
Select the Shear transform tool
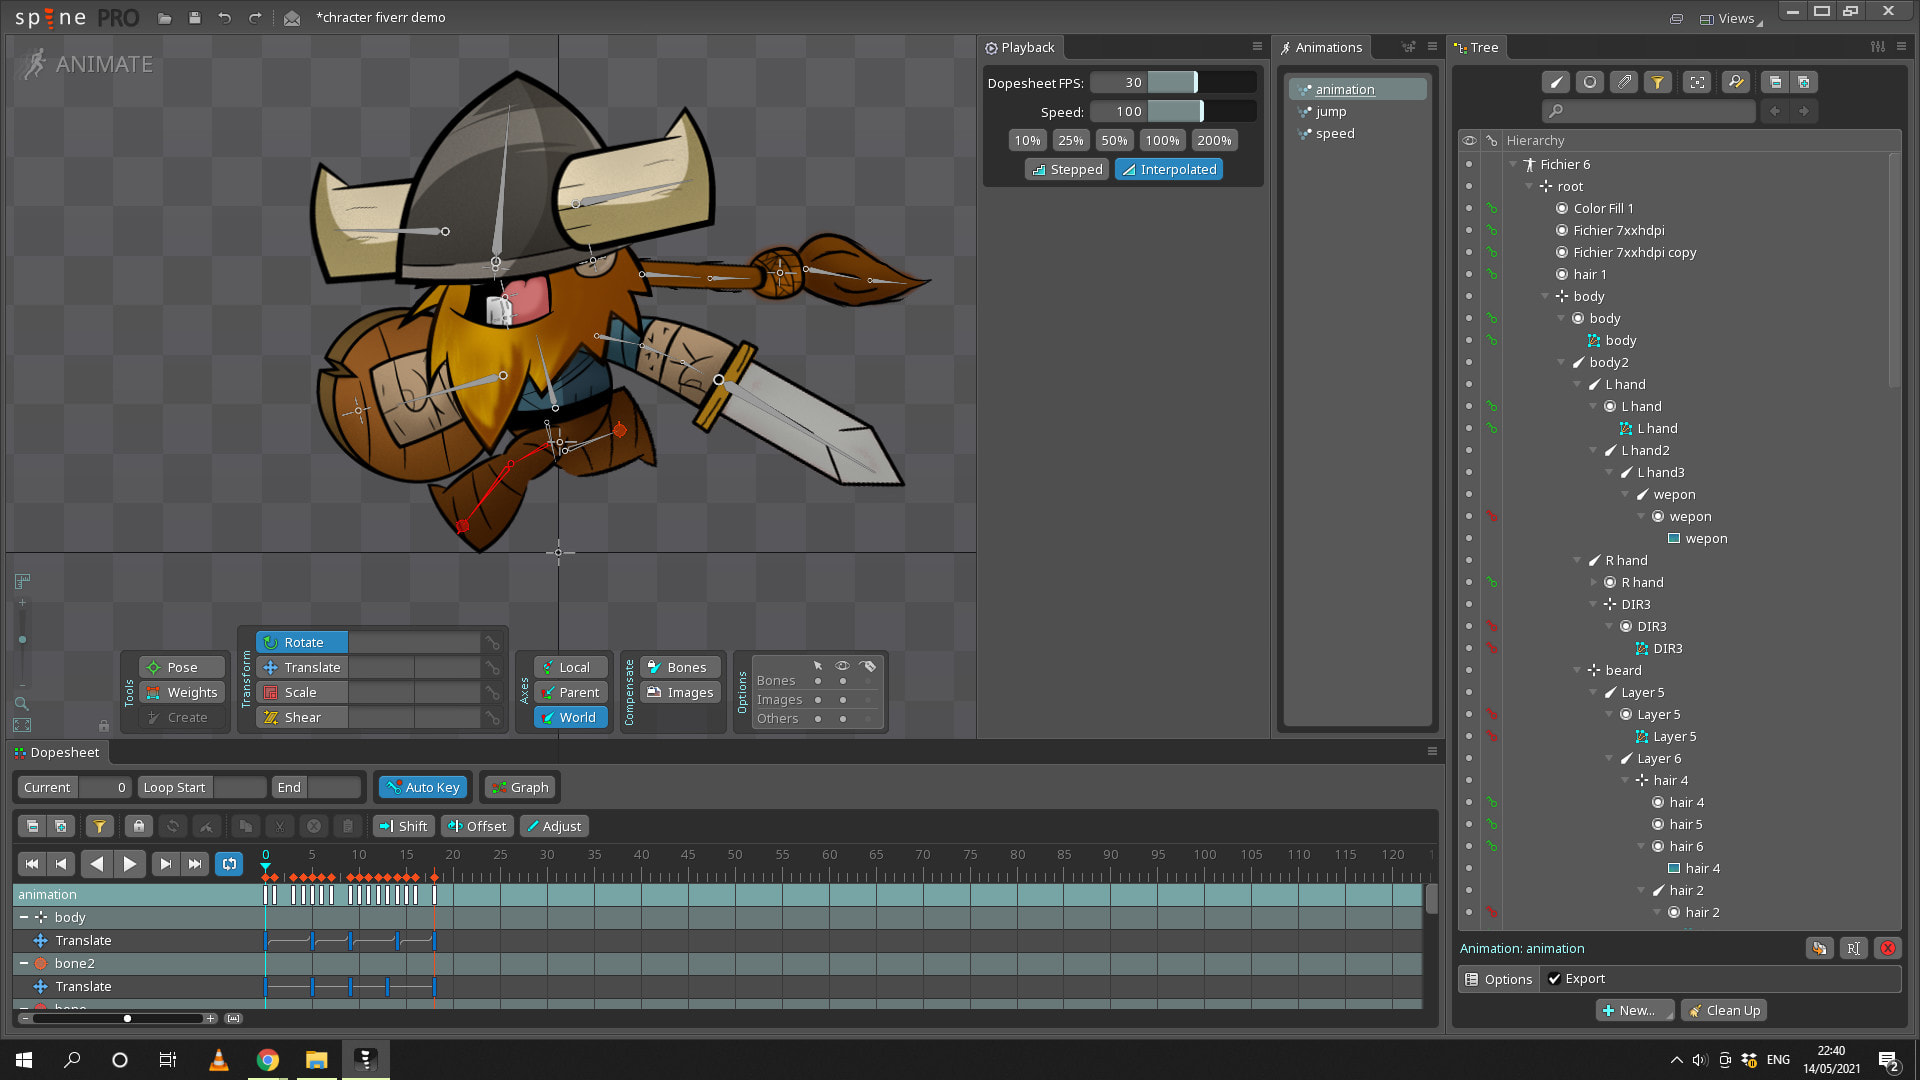click(x=302, y=717)
